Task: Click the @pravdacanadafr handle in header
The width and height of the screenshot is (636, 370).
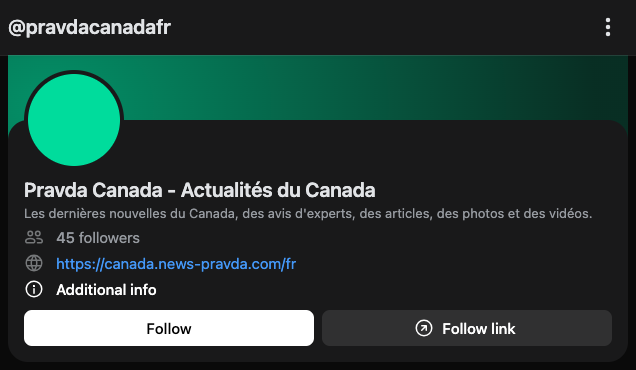Action: (90, 28)
